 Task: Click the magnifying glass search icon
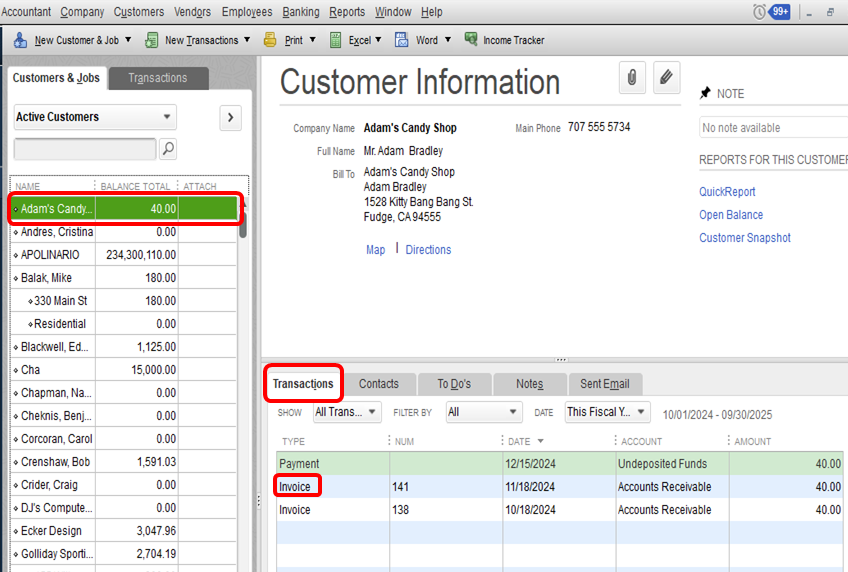168,149
